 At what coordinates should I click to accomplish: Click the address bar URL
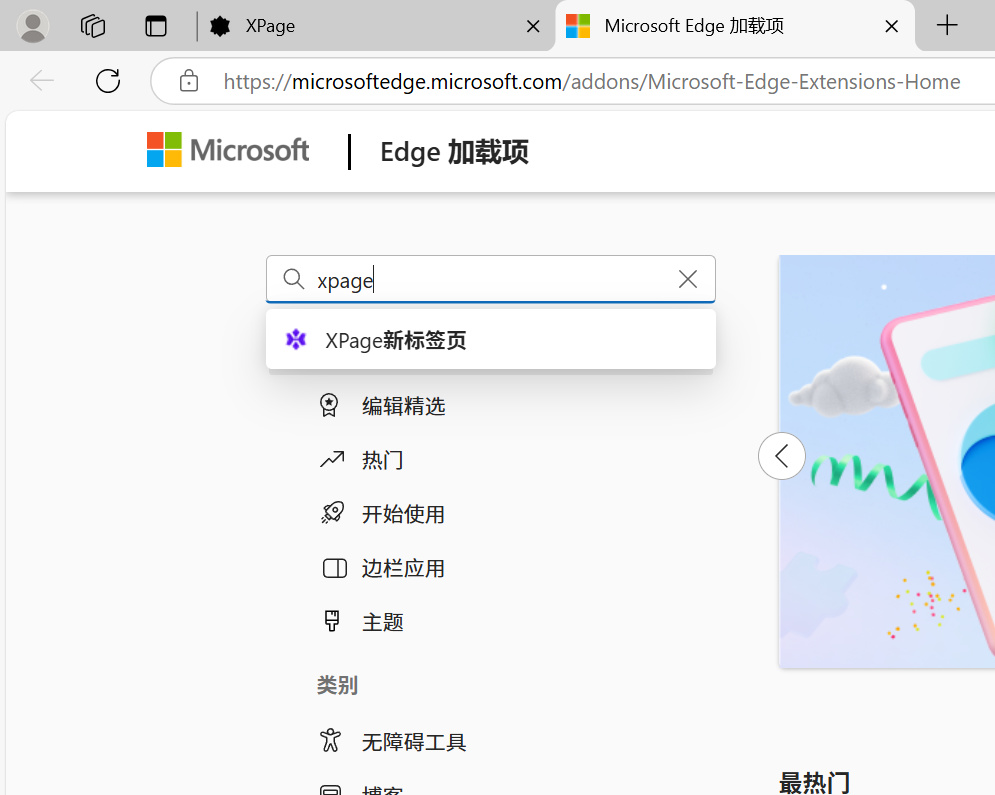[590, 81]
